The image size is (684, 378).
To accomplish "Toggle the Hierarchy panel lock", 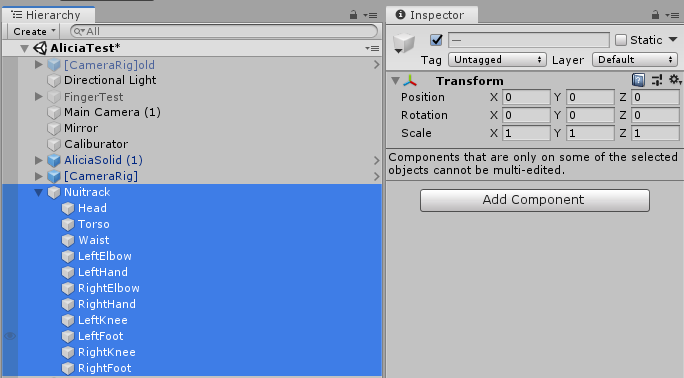I will click(353, 15).
